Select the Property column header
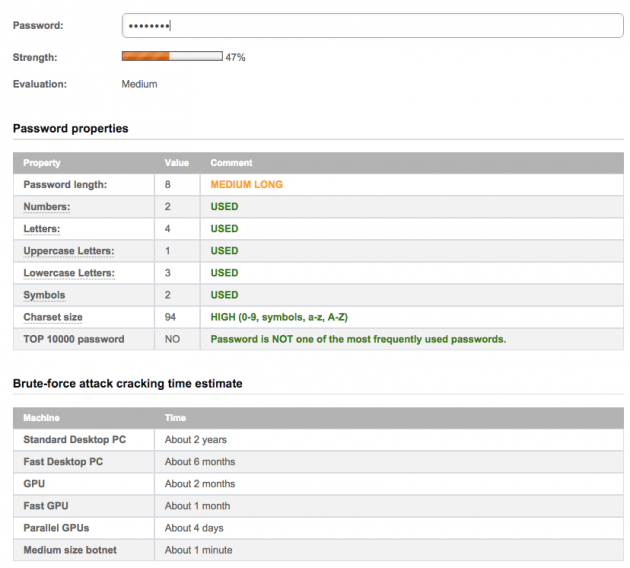The width and height of the screenshot is (630, 568). [42, 163]
